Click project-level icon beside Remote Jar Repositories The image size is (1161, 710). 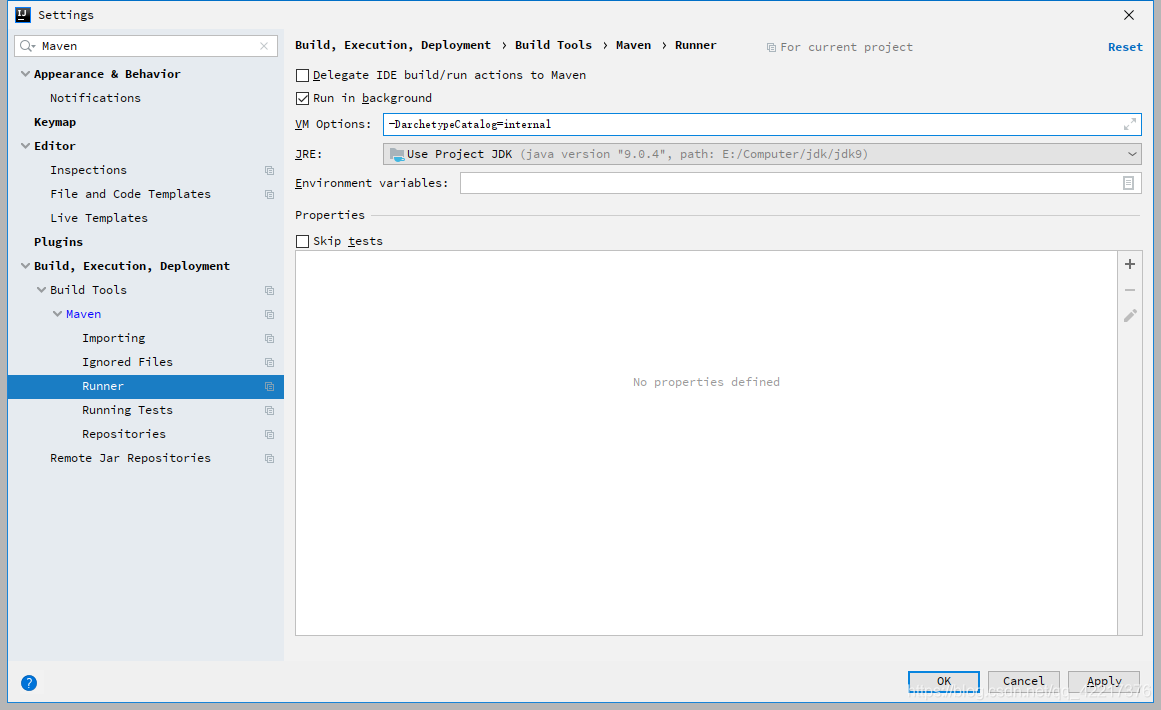(270, 458)
